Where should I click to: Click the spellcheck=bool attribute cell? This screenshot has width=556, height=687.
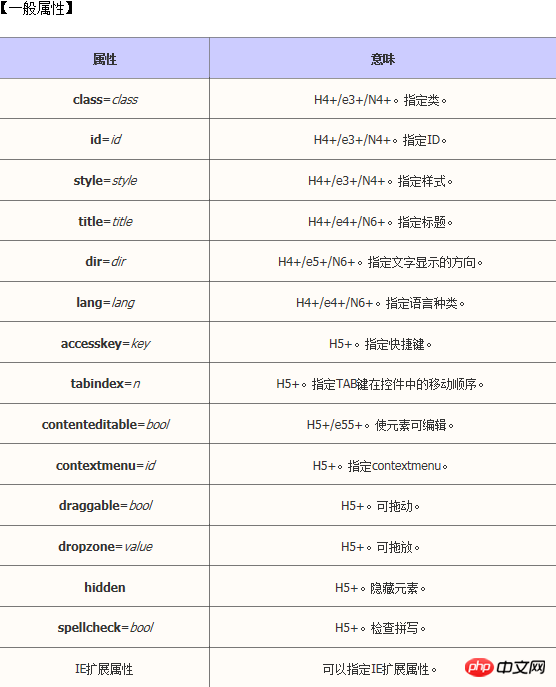point(105,627)
